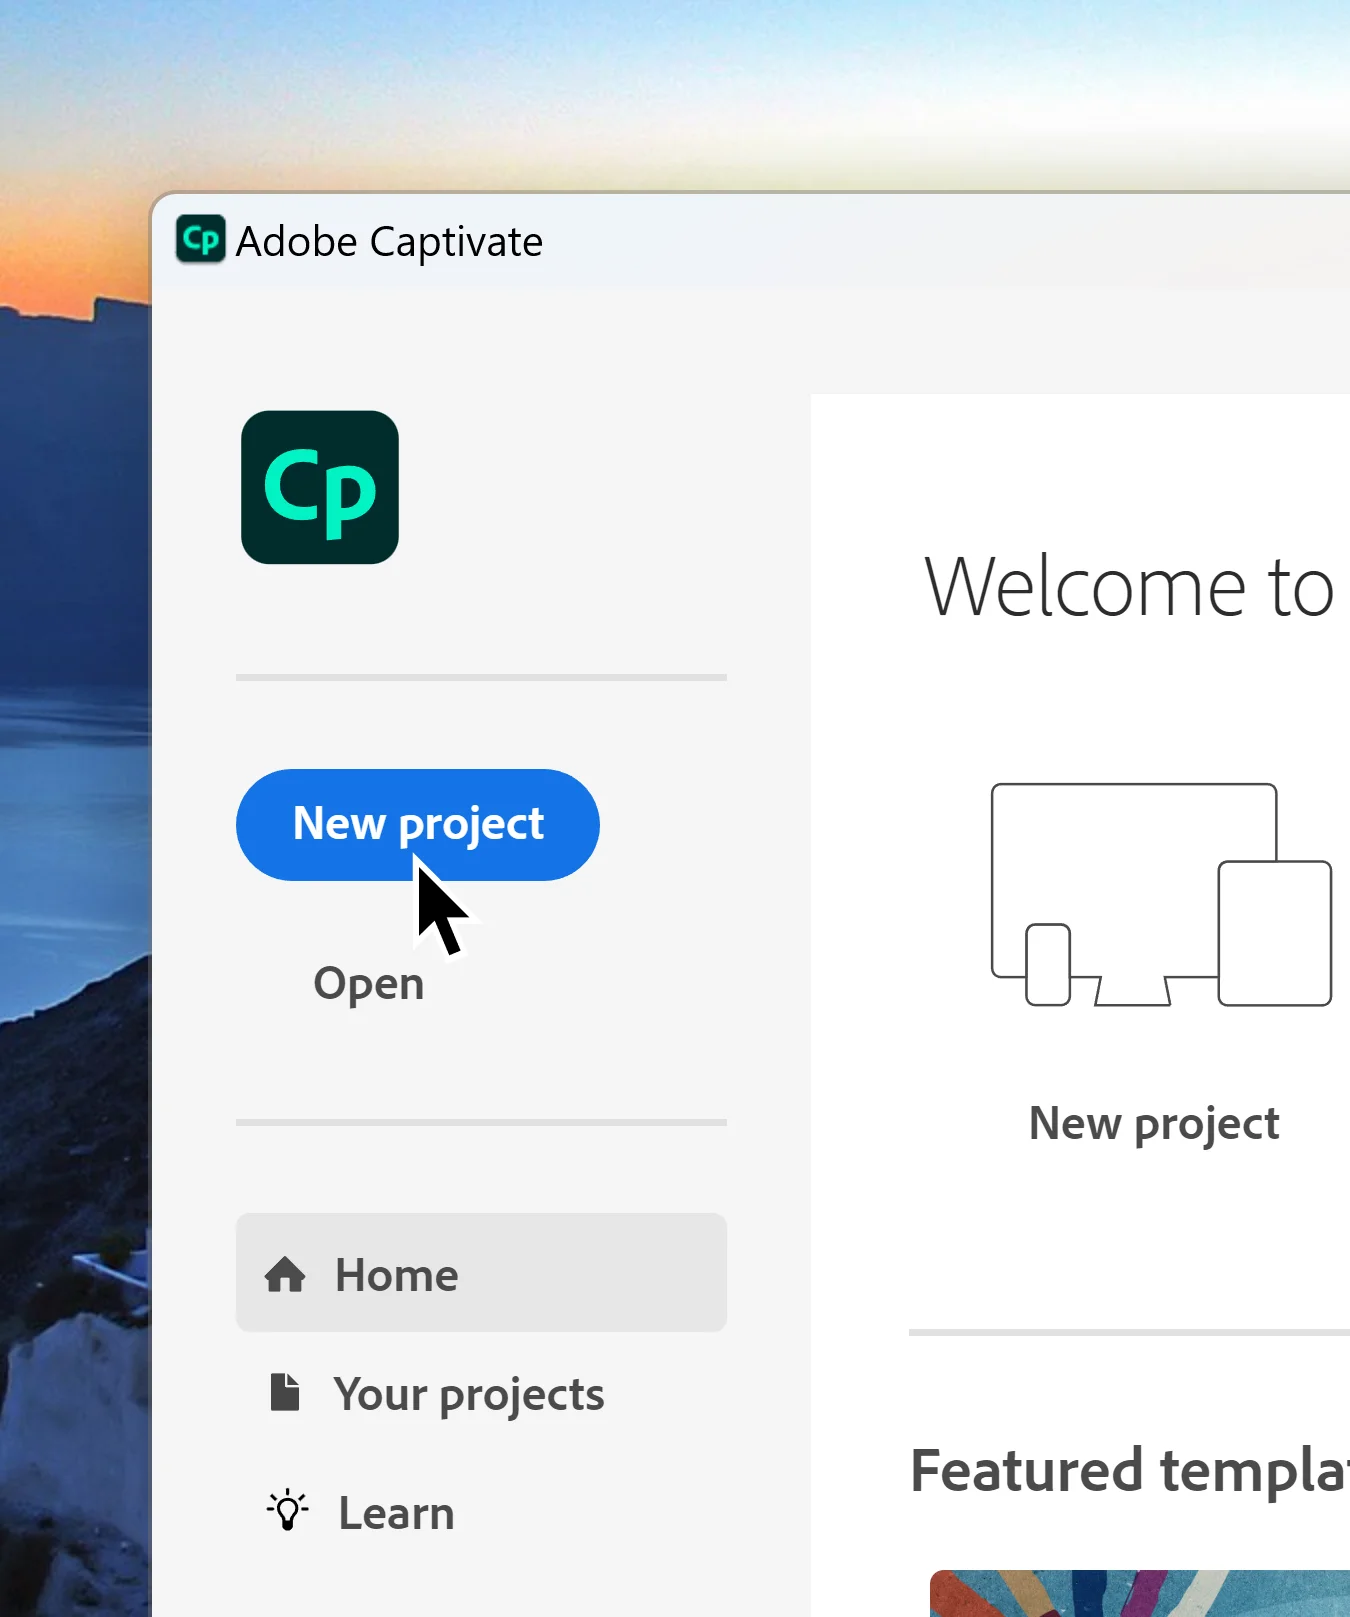1350x1617 pixels.
Task: Click the small Captivate icon in the title bar
Action: coord(200,240)
